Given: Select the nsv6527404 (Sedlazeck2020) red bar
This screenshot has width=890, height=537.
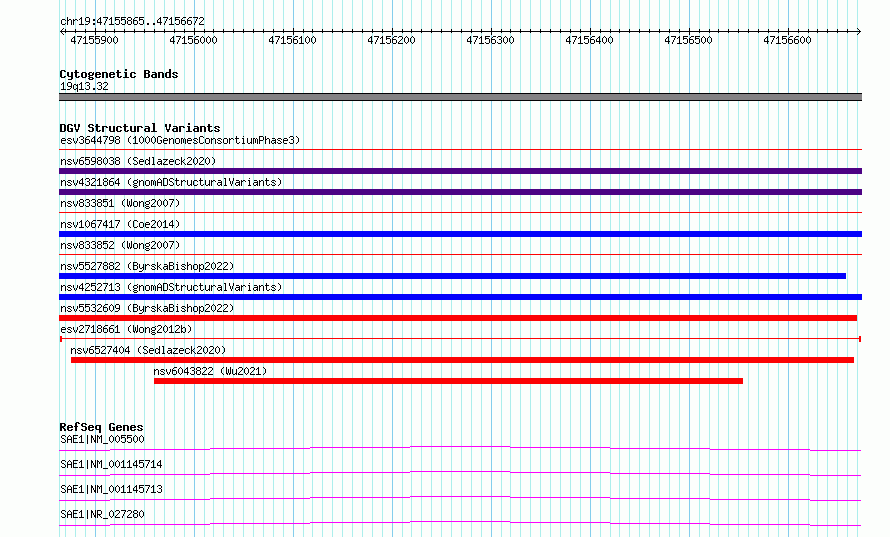Looking at the screenshot, I should 462,360.
